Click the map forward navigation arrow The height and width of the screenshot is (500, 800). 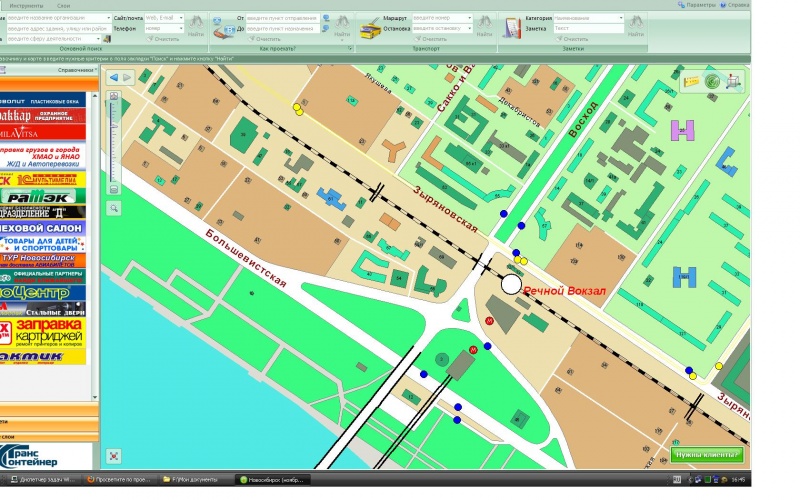click(x=127, y=77)
